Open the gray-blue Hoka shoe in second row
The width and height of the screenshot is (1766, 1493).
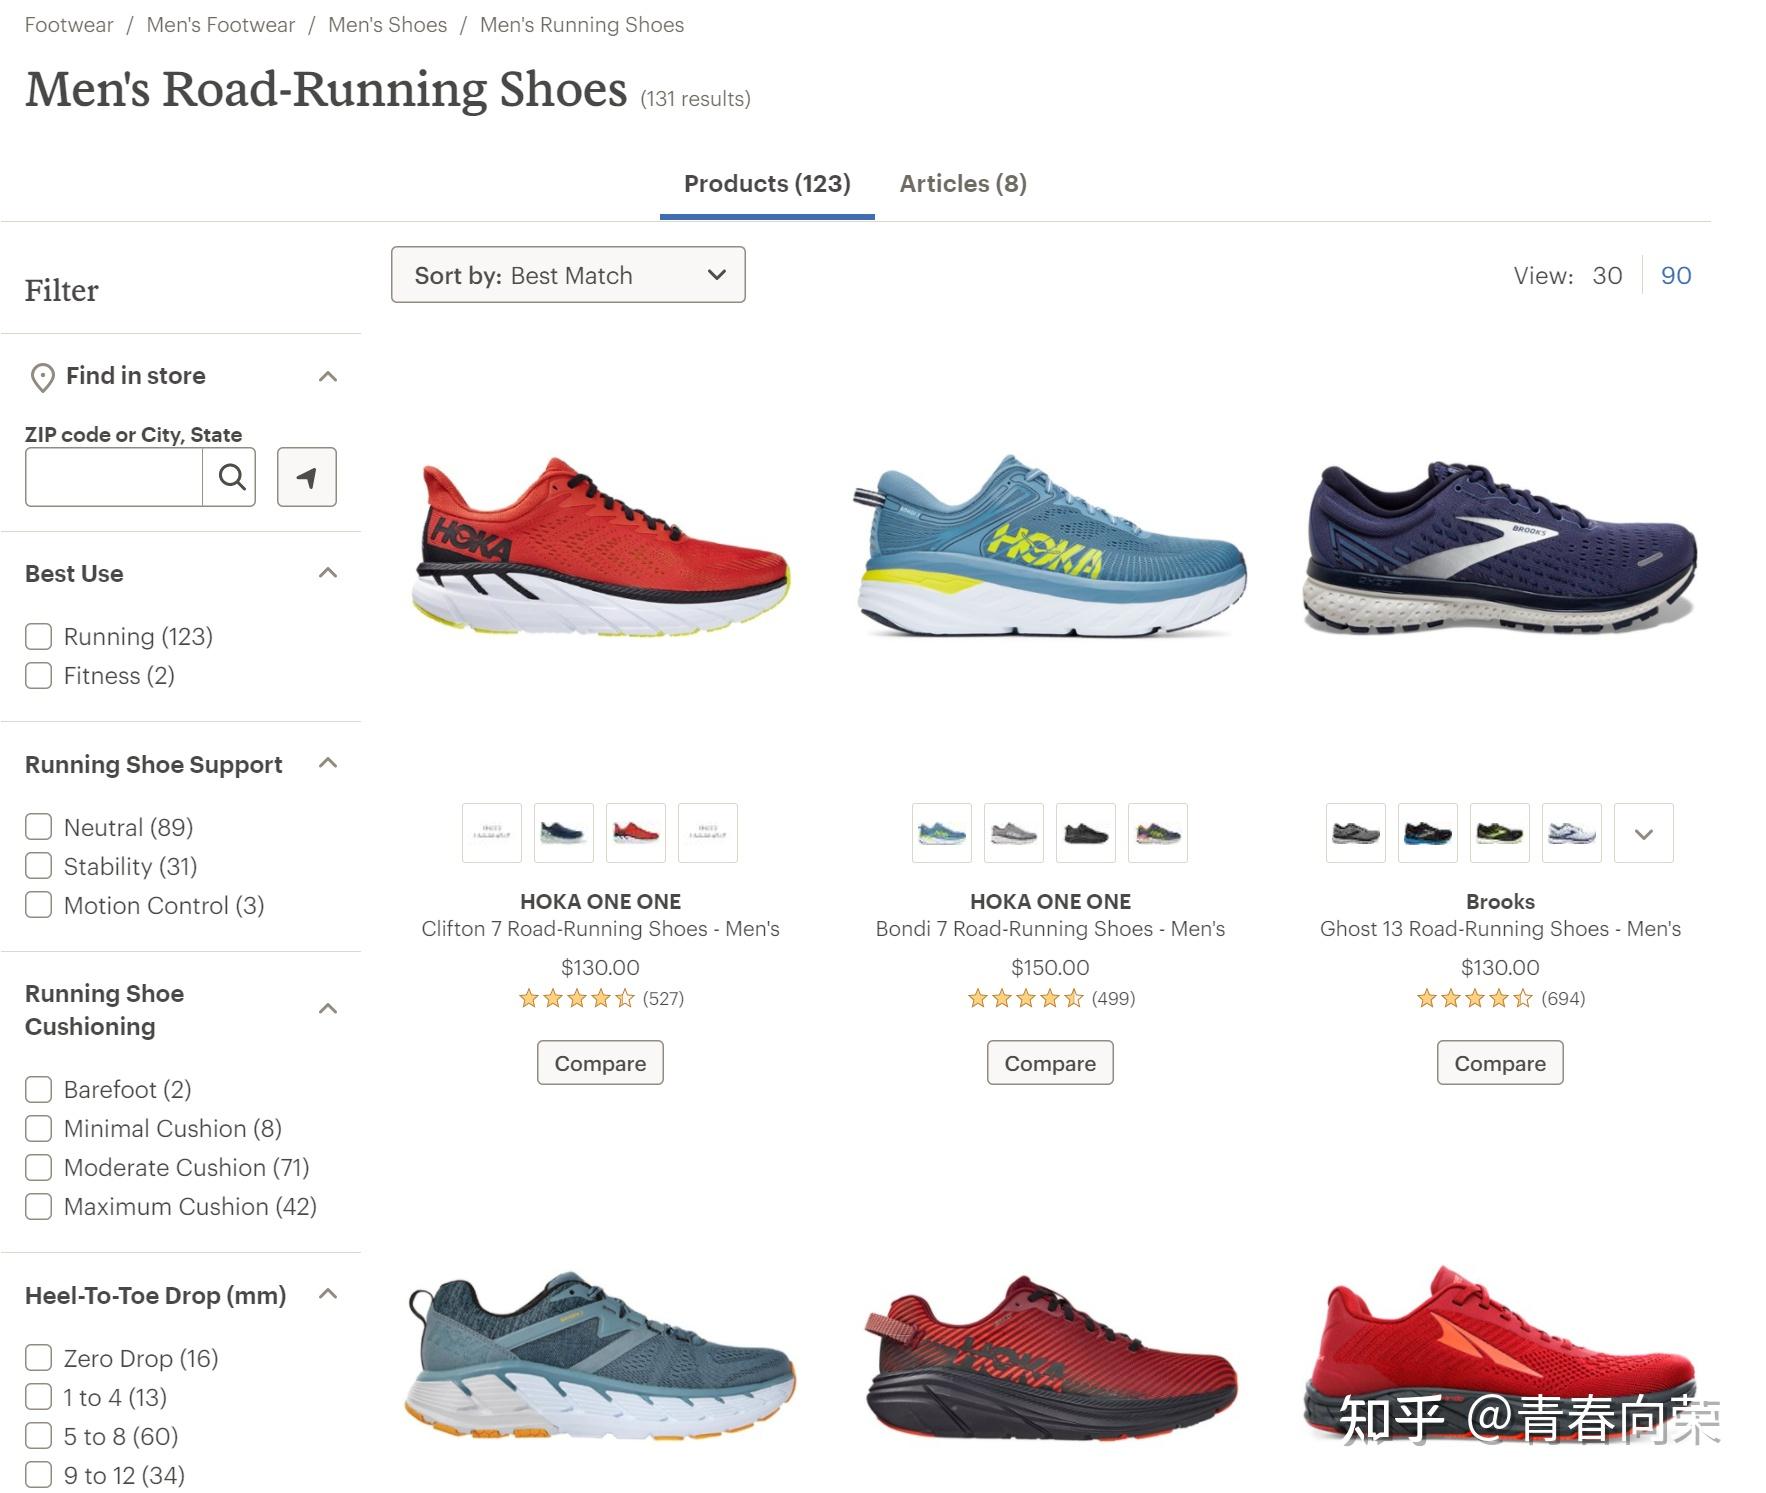pos(601,1356)
